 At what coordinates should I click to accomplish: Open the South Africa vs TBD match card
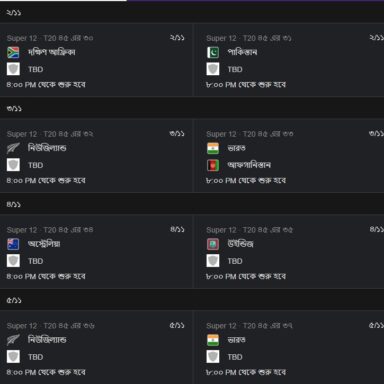(96, 61)
